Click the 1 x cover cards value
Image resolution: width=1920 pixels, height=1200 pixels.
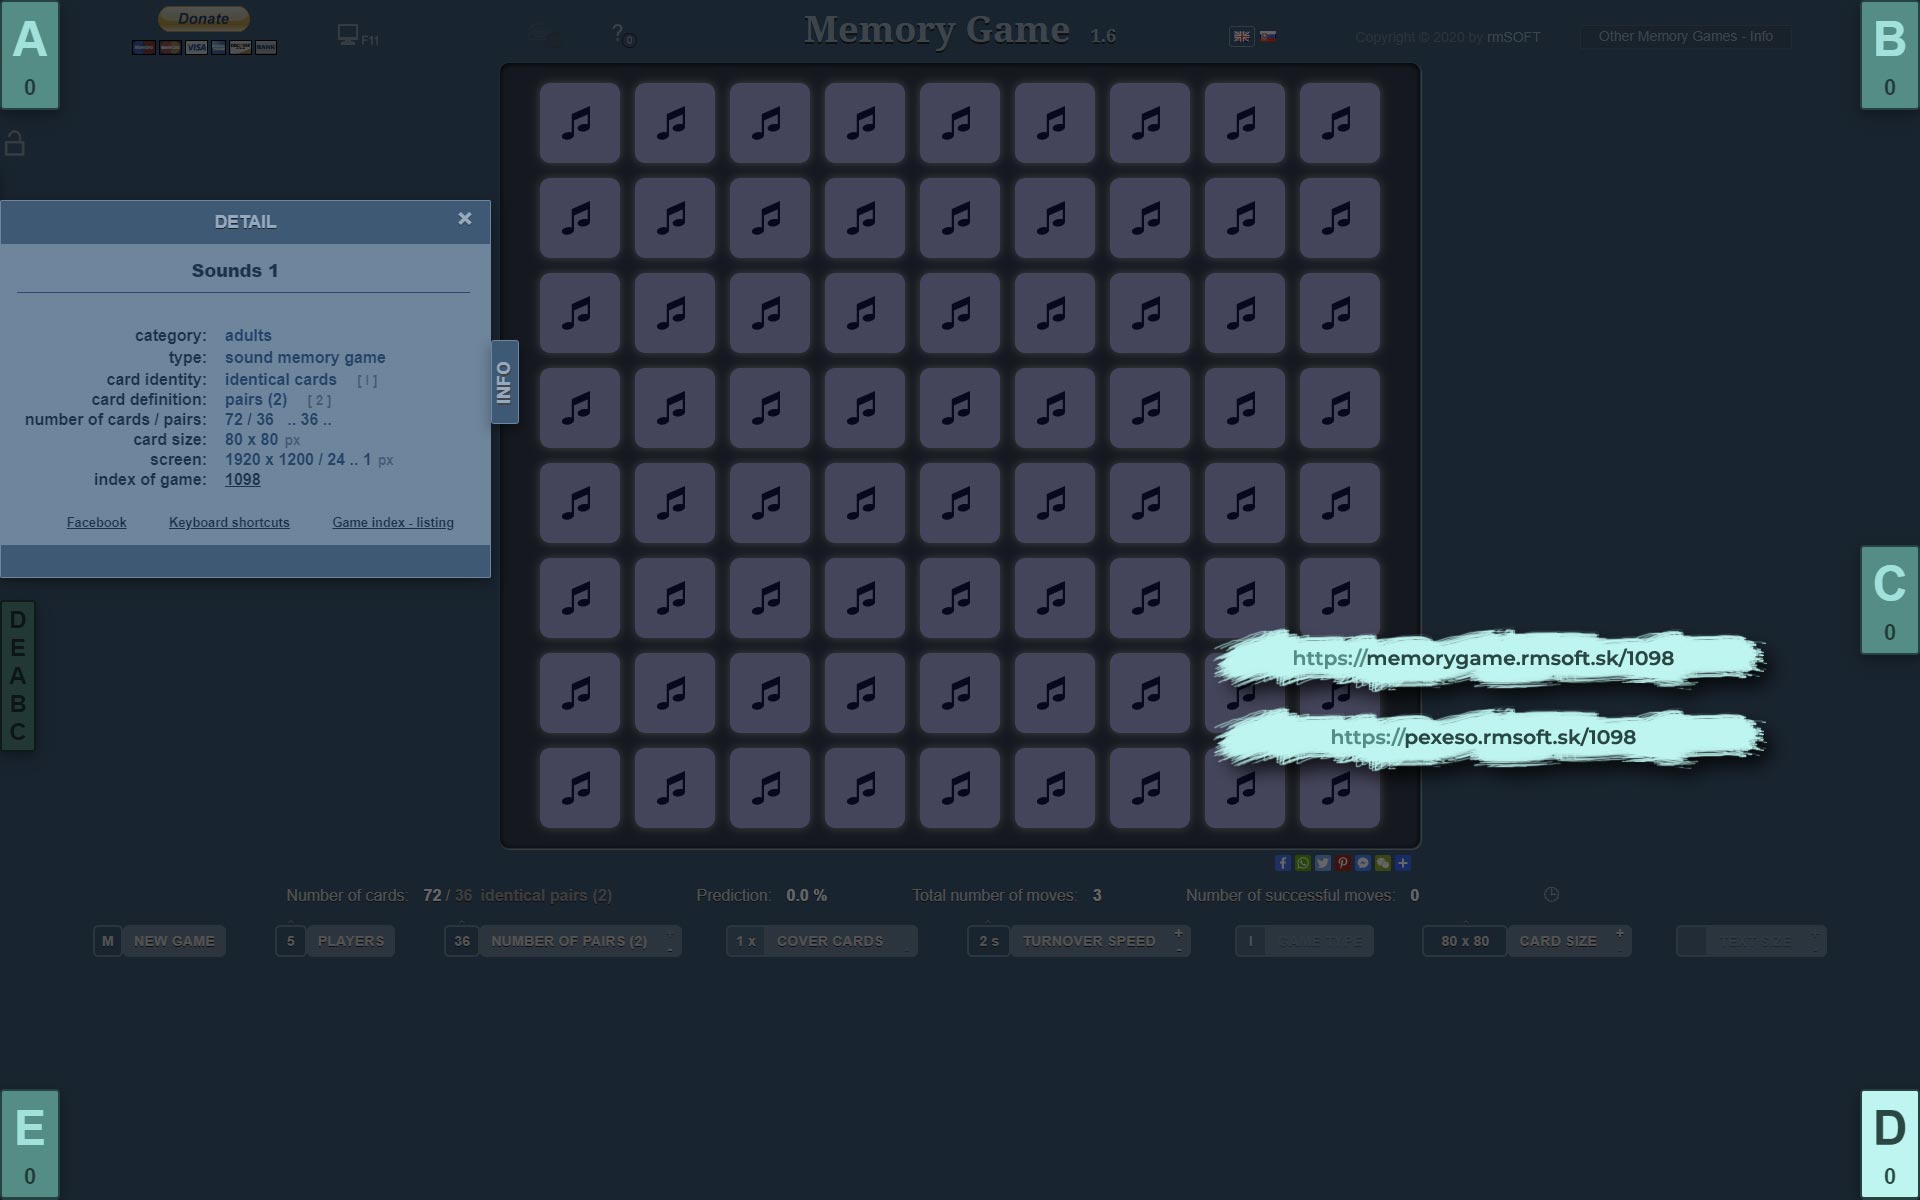click(745, 941)
